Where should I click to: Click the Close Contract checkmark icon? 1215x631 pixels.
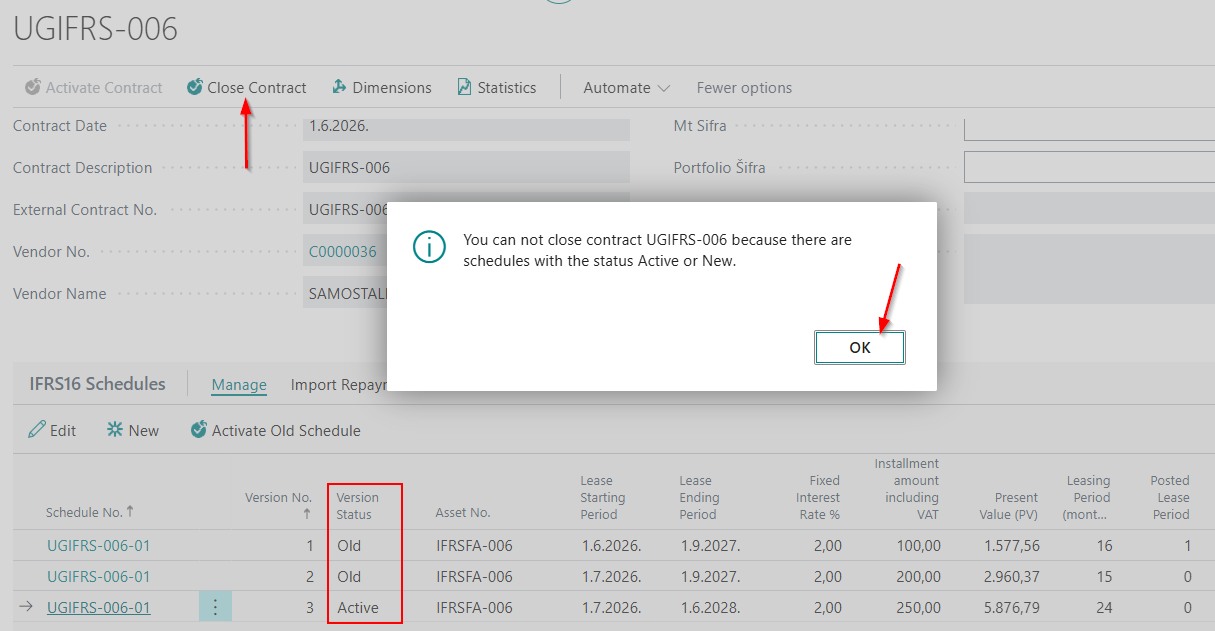click(x=195, y=87)
